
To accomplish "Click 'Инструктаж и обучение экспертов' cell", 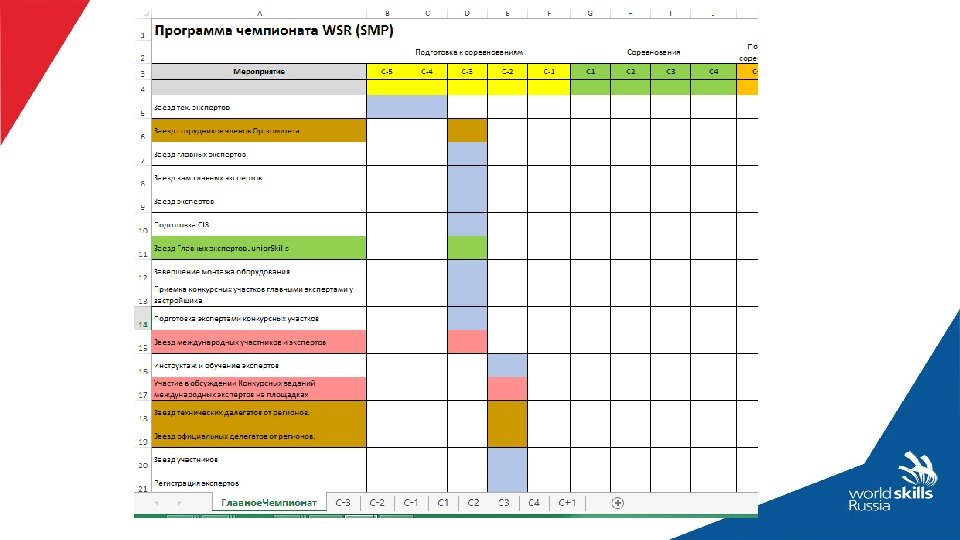I will [x=259, y=366].
